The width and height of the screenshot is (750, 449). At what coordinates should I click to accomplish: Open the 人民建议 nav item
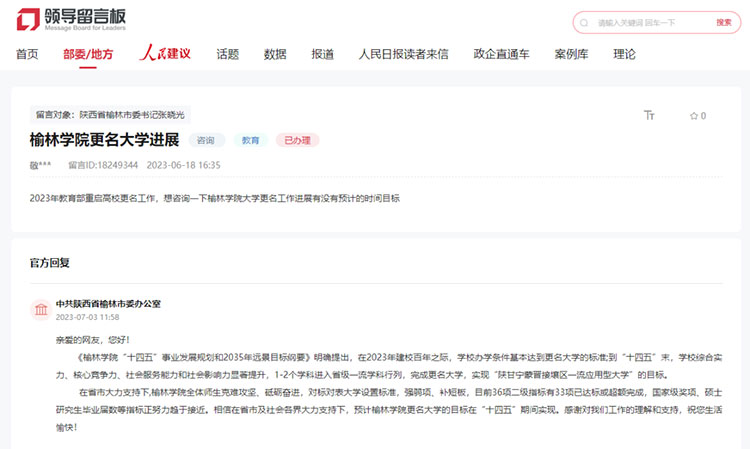[x=165, y=53]
